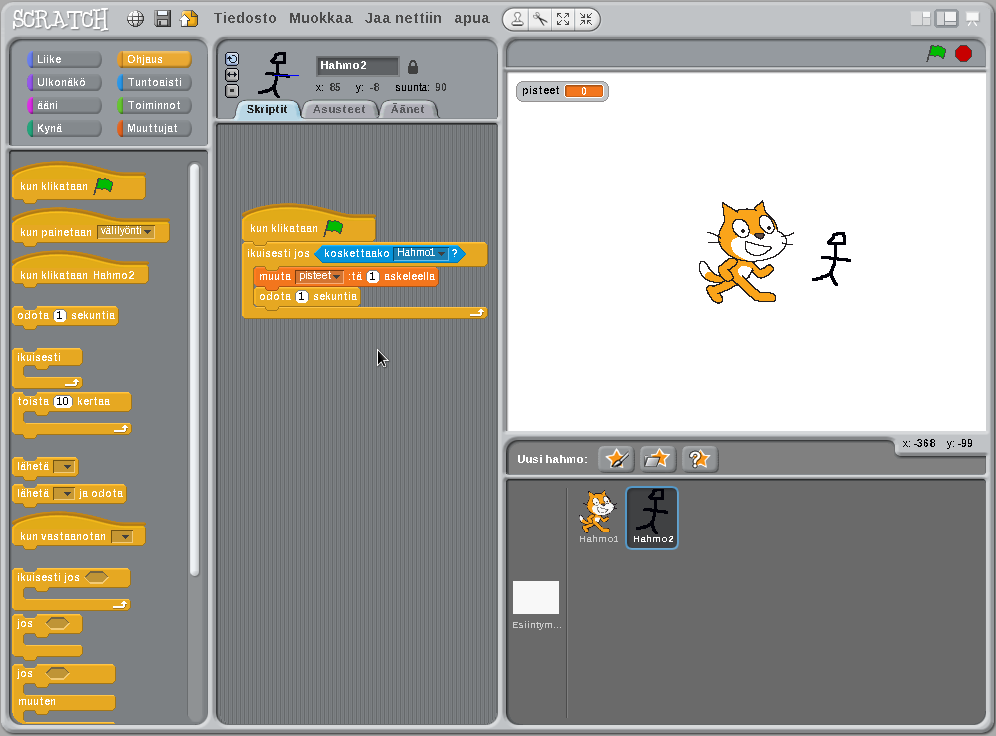Image resolution: width=996 pixels, height=736 pixels.
Task: Select the grow sprite tool
Action: coord(563,20)
